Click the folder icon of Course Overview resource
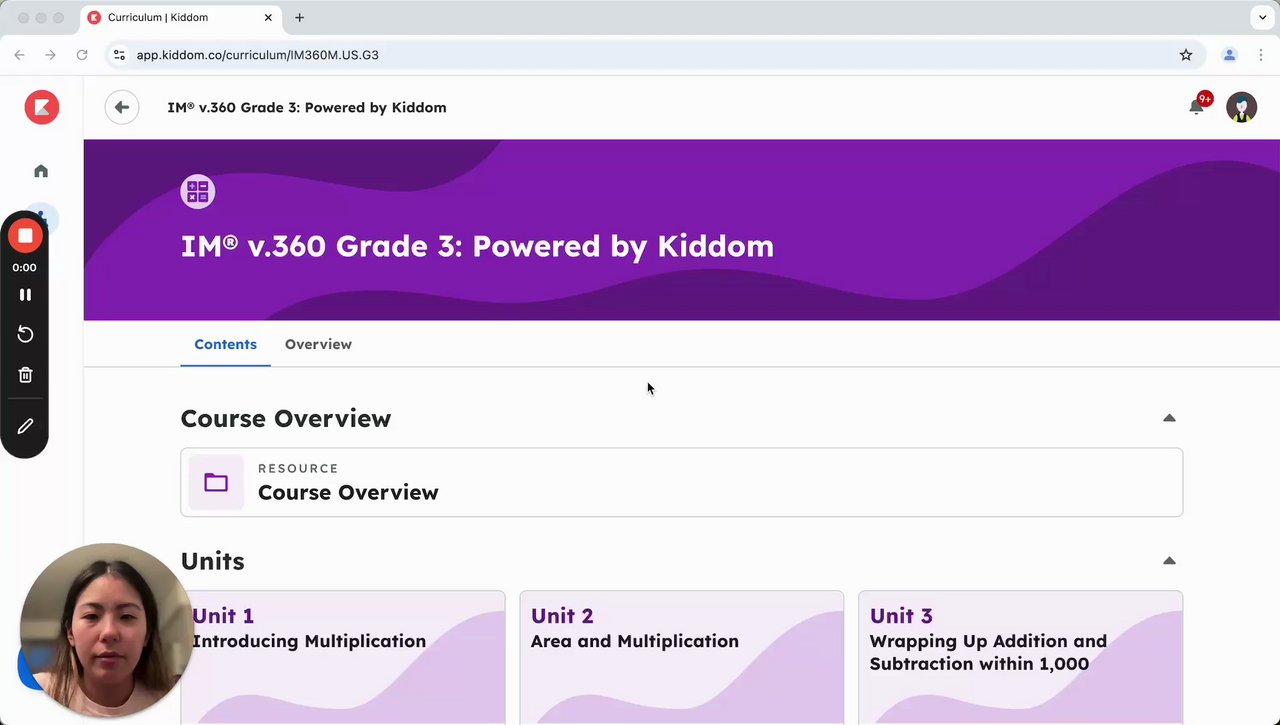The width and height of the screenshot is (1280, 725). point(216,483)
